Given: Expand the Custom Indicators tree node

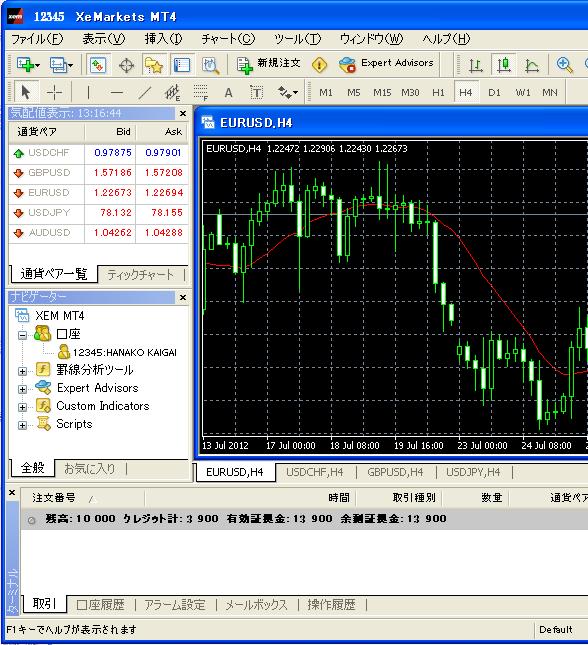Looking at the screenshot, I should (x=23, y=407).
